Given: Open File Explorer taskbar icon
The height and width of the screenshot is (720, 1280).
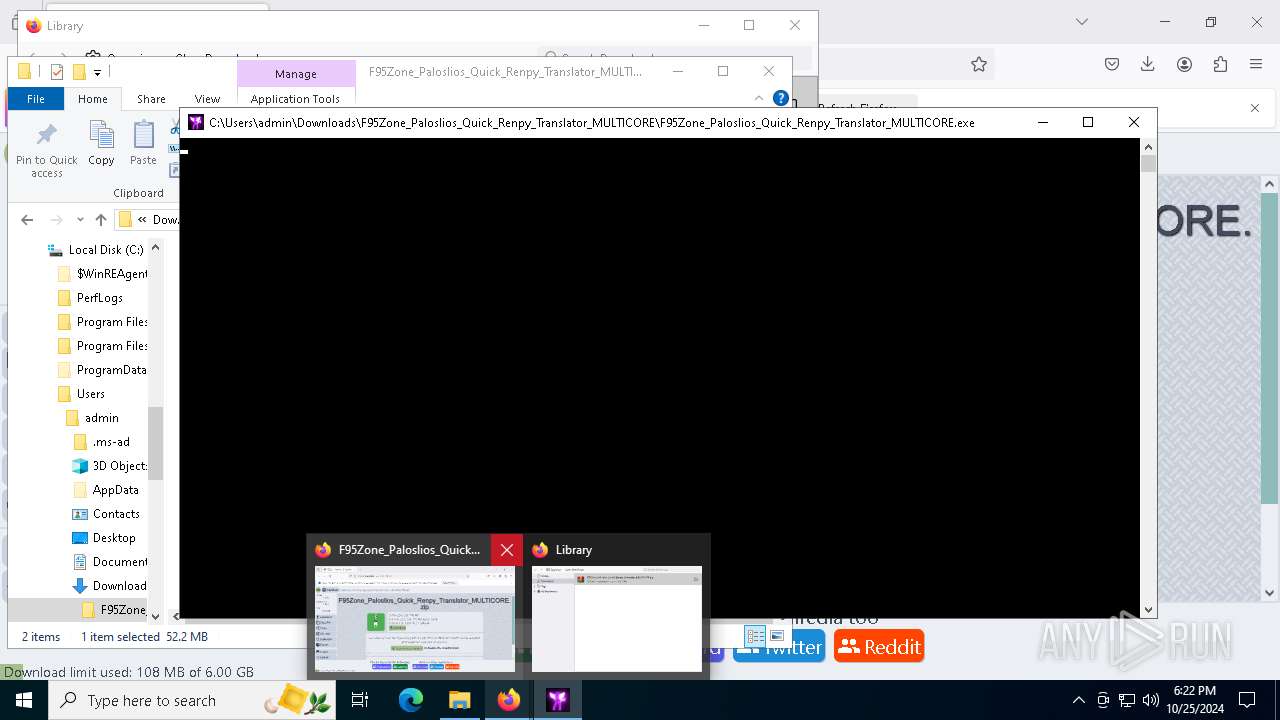Looking at the screenshot, I should coord(460,700).
